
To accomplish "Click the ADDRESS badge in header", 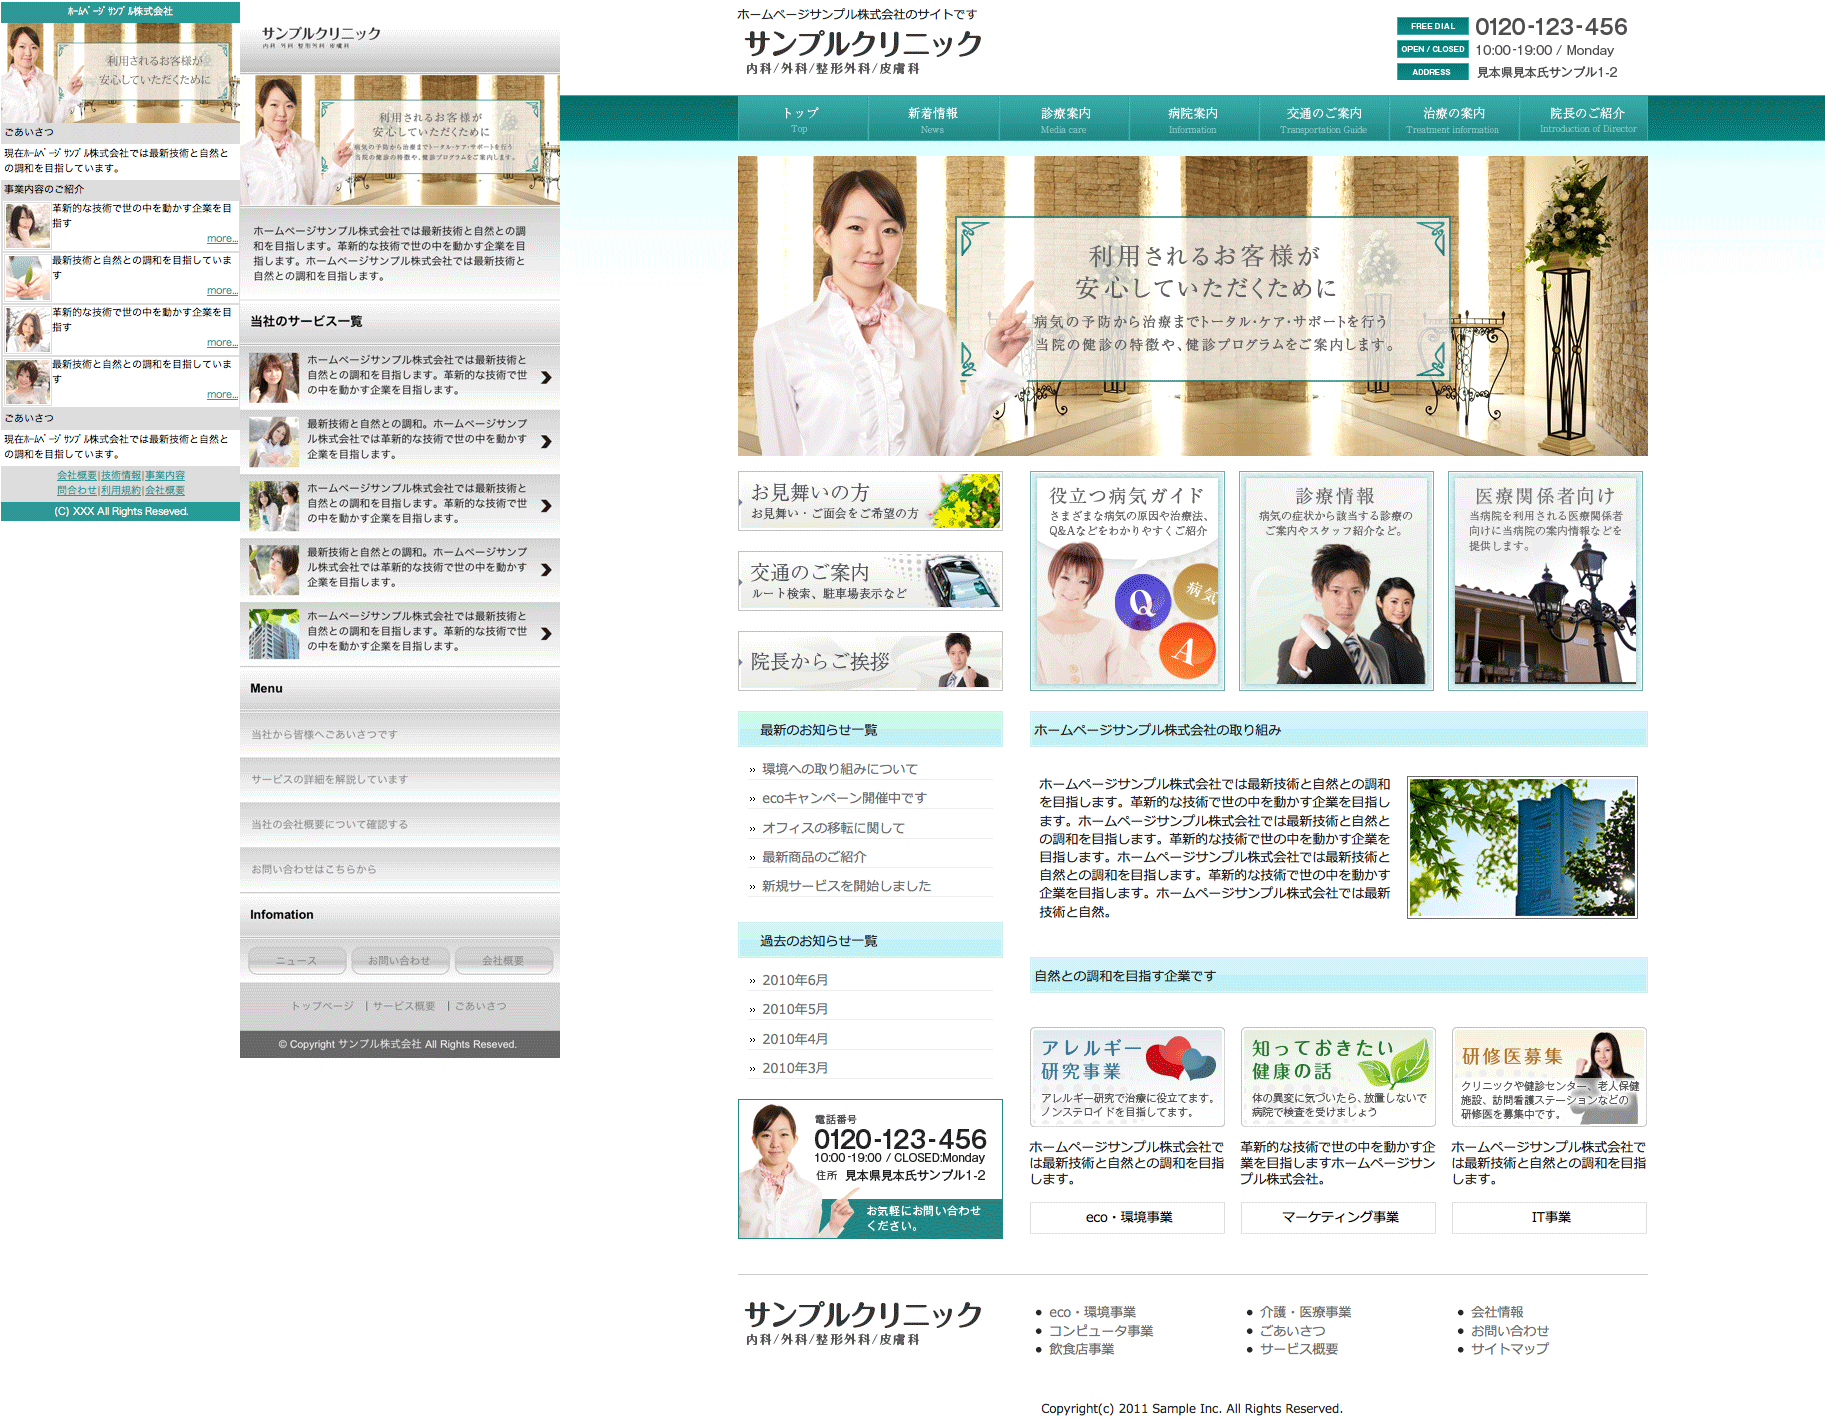I will (x=1432, y=72).
